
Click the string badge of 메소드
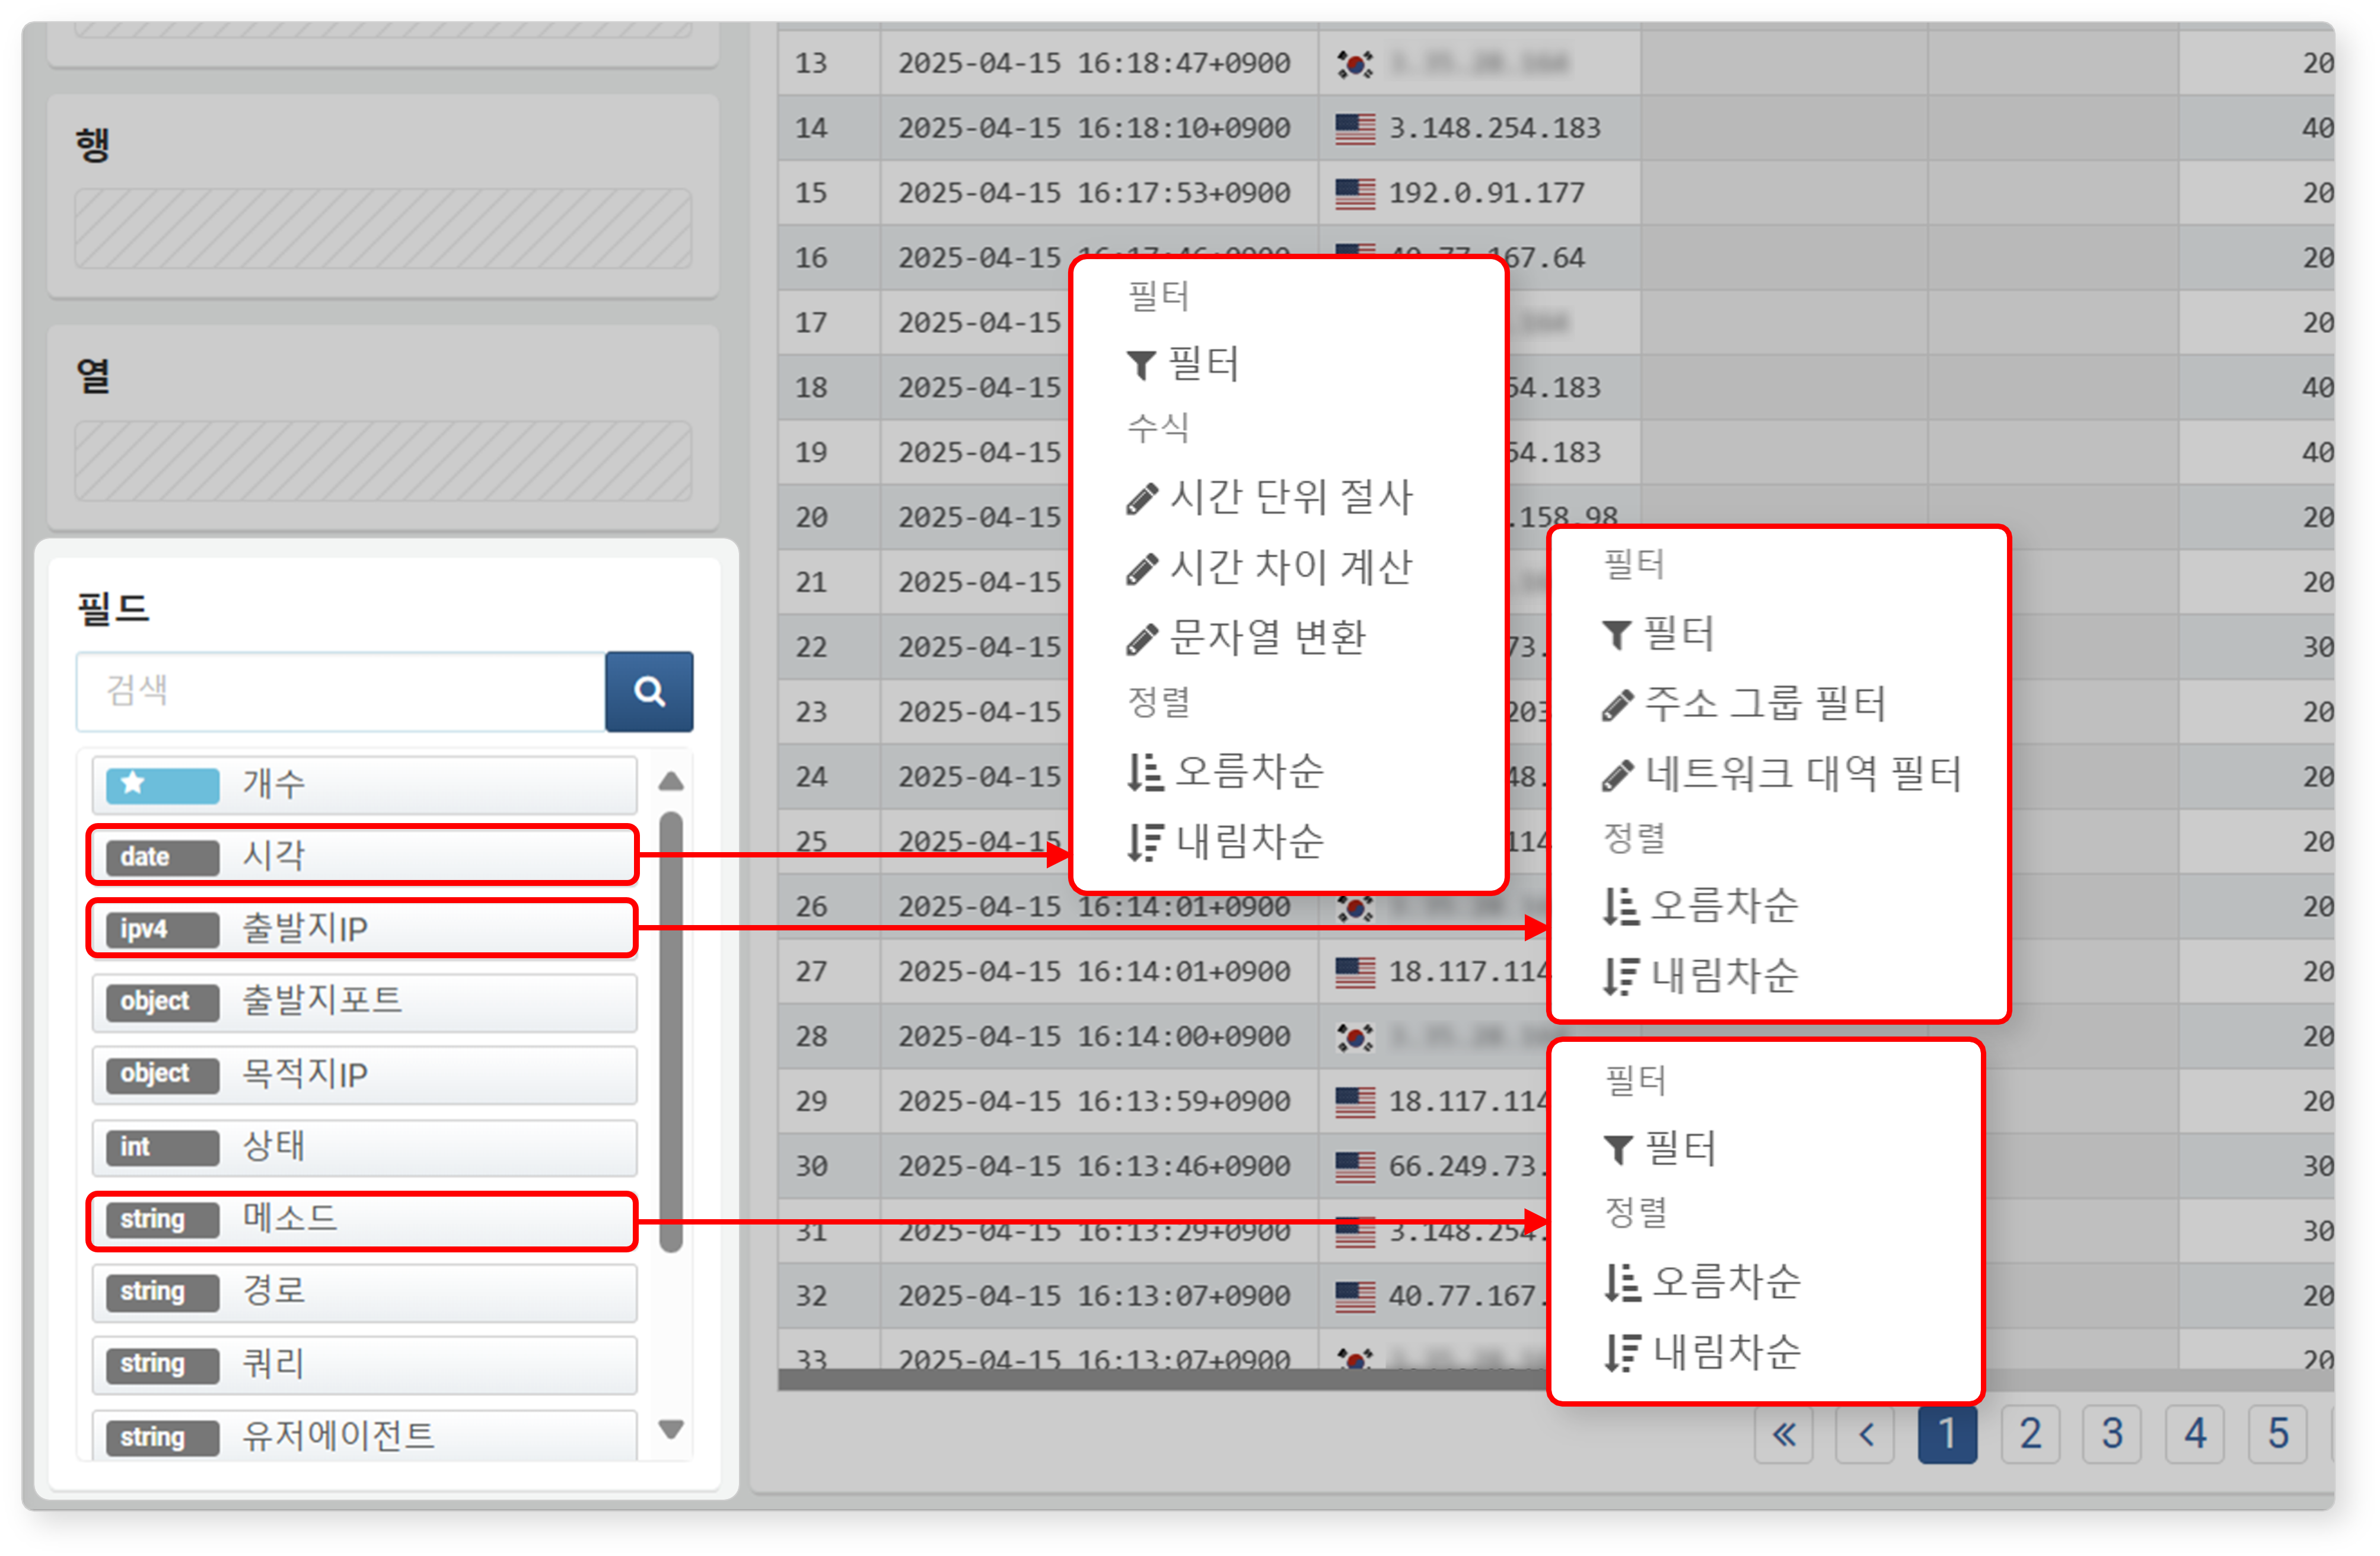162,1219
